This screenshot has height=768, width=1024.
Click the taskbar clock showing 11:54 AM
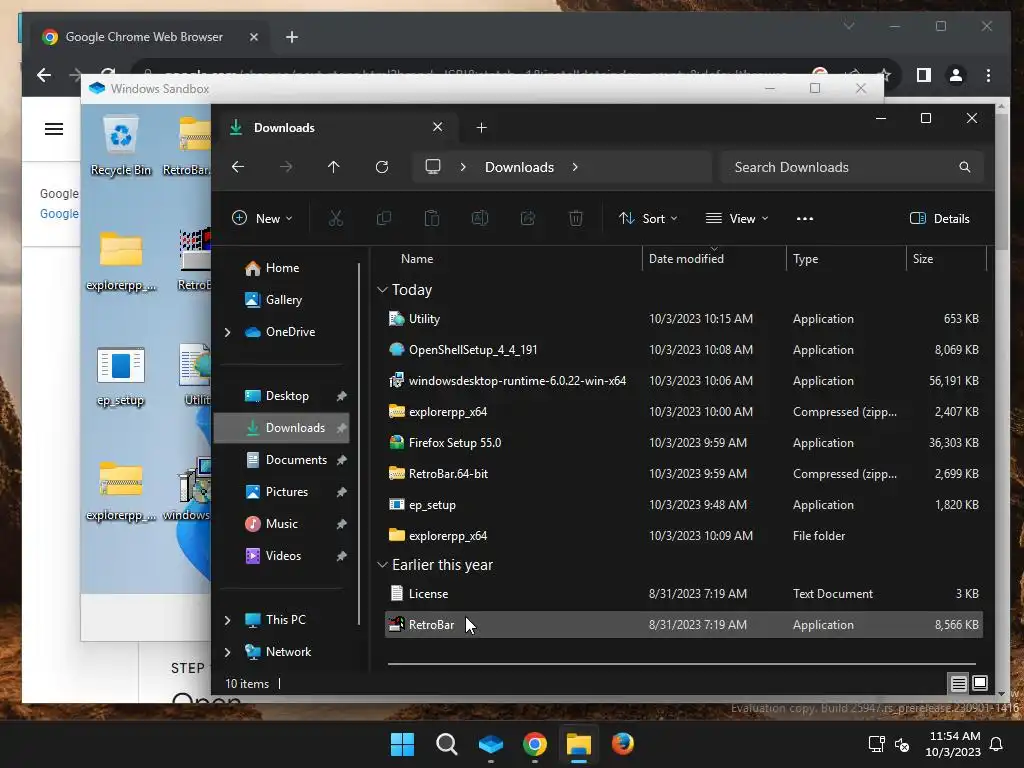[953, 744]
